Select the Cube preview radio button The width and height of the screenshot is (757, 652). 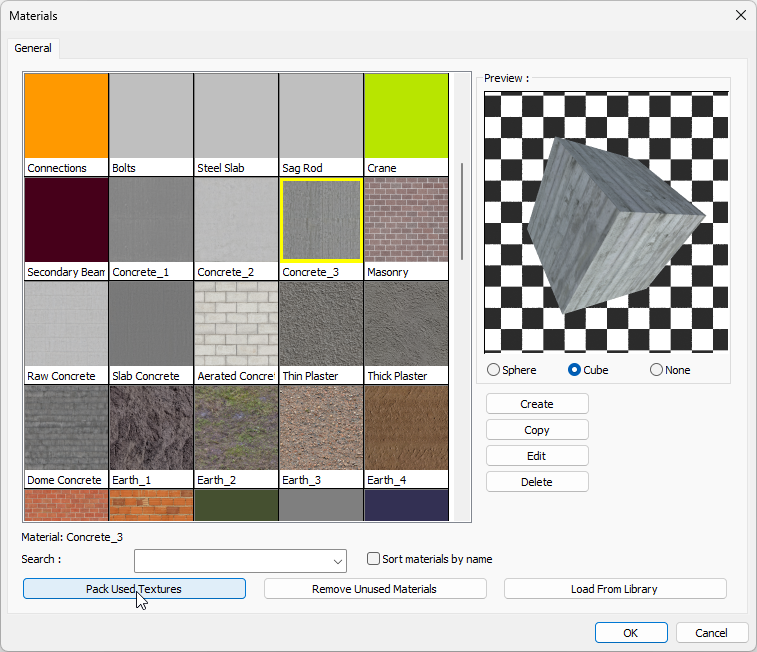574,370
